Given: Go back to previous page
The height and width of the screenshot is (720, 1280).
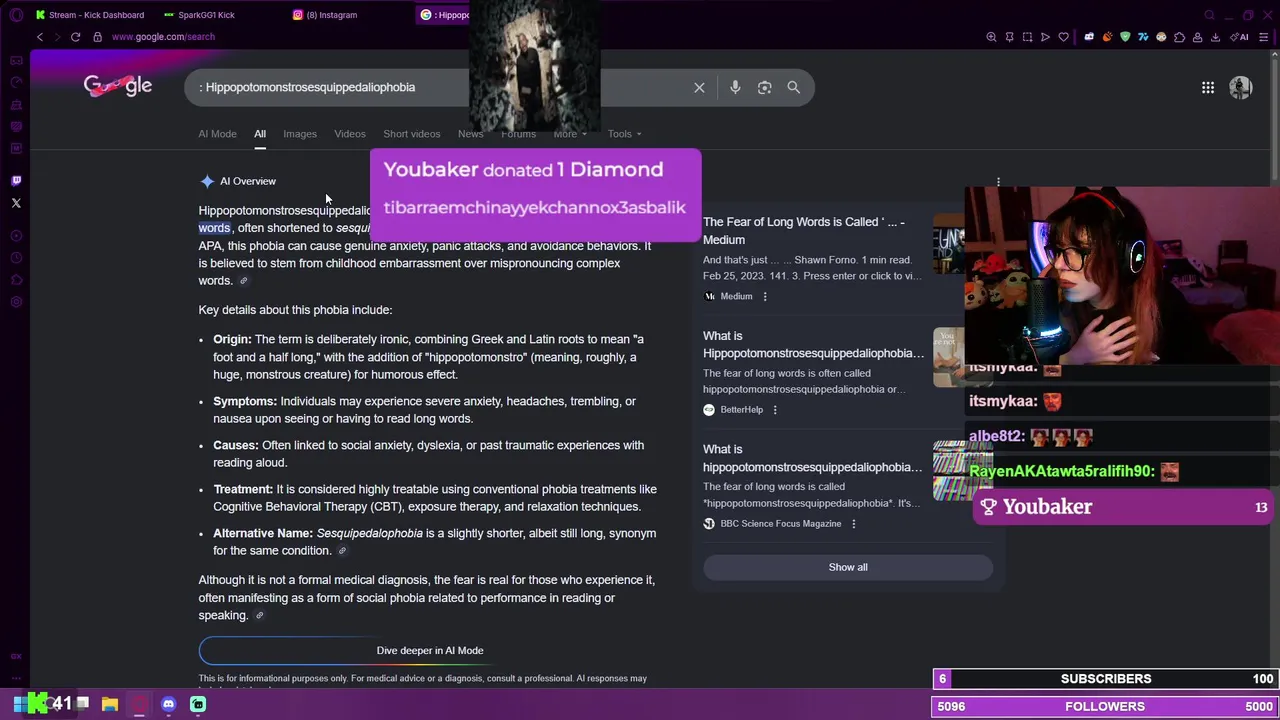Looking at the screenshot, I should click(x=40, y=37).
